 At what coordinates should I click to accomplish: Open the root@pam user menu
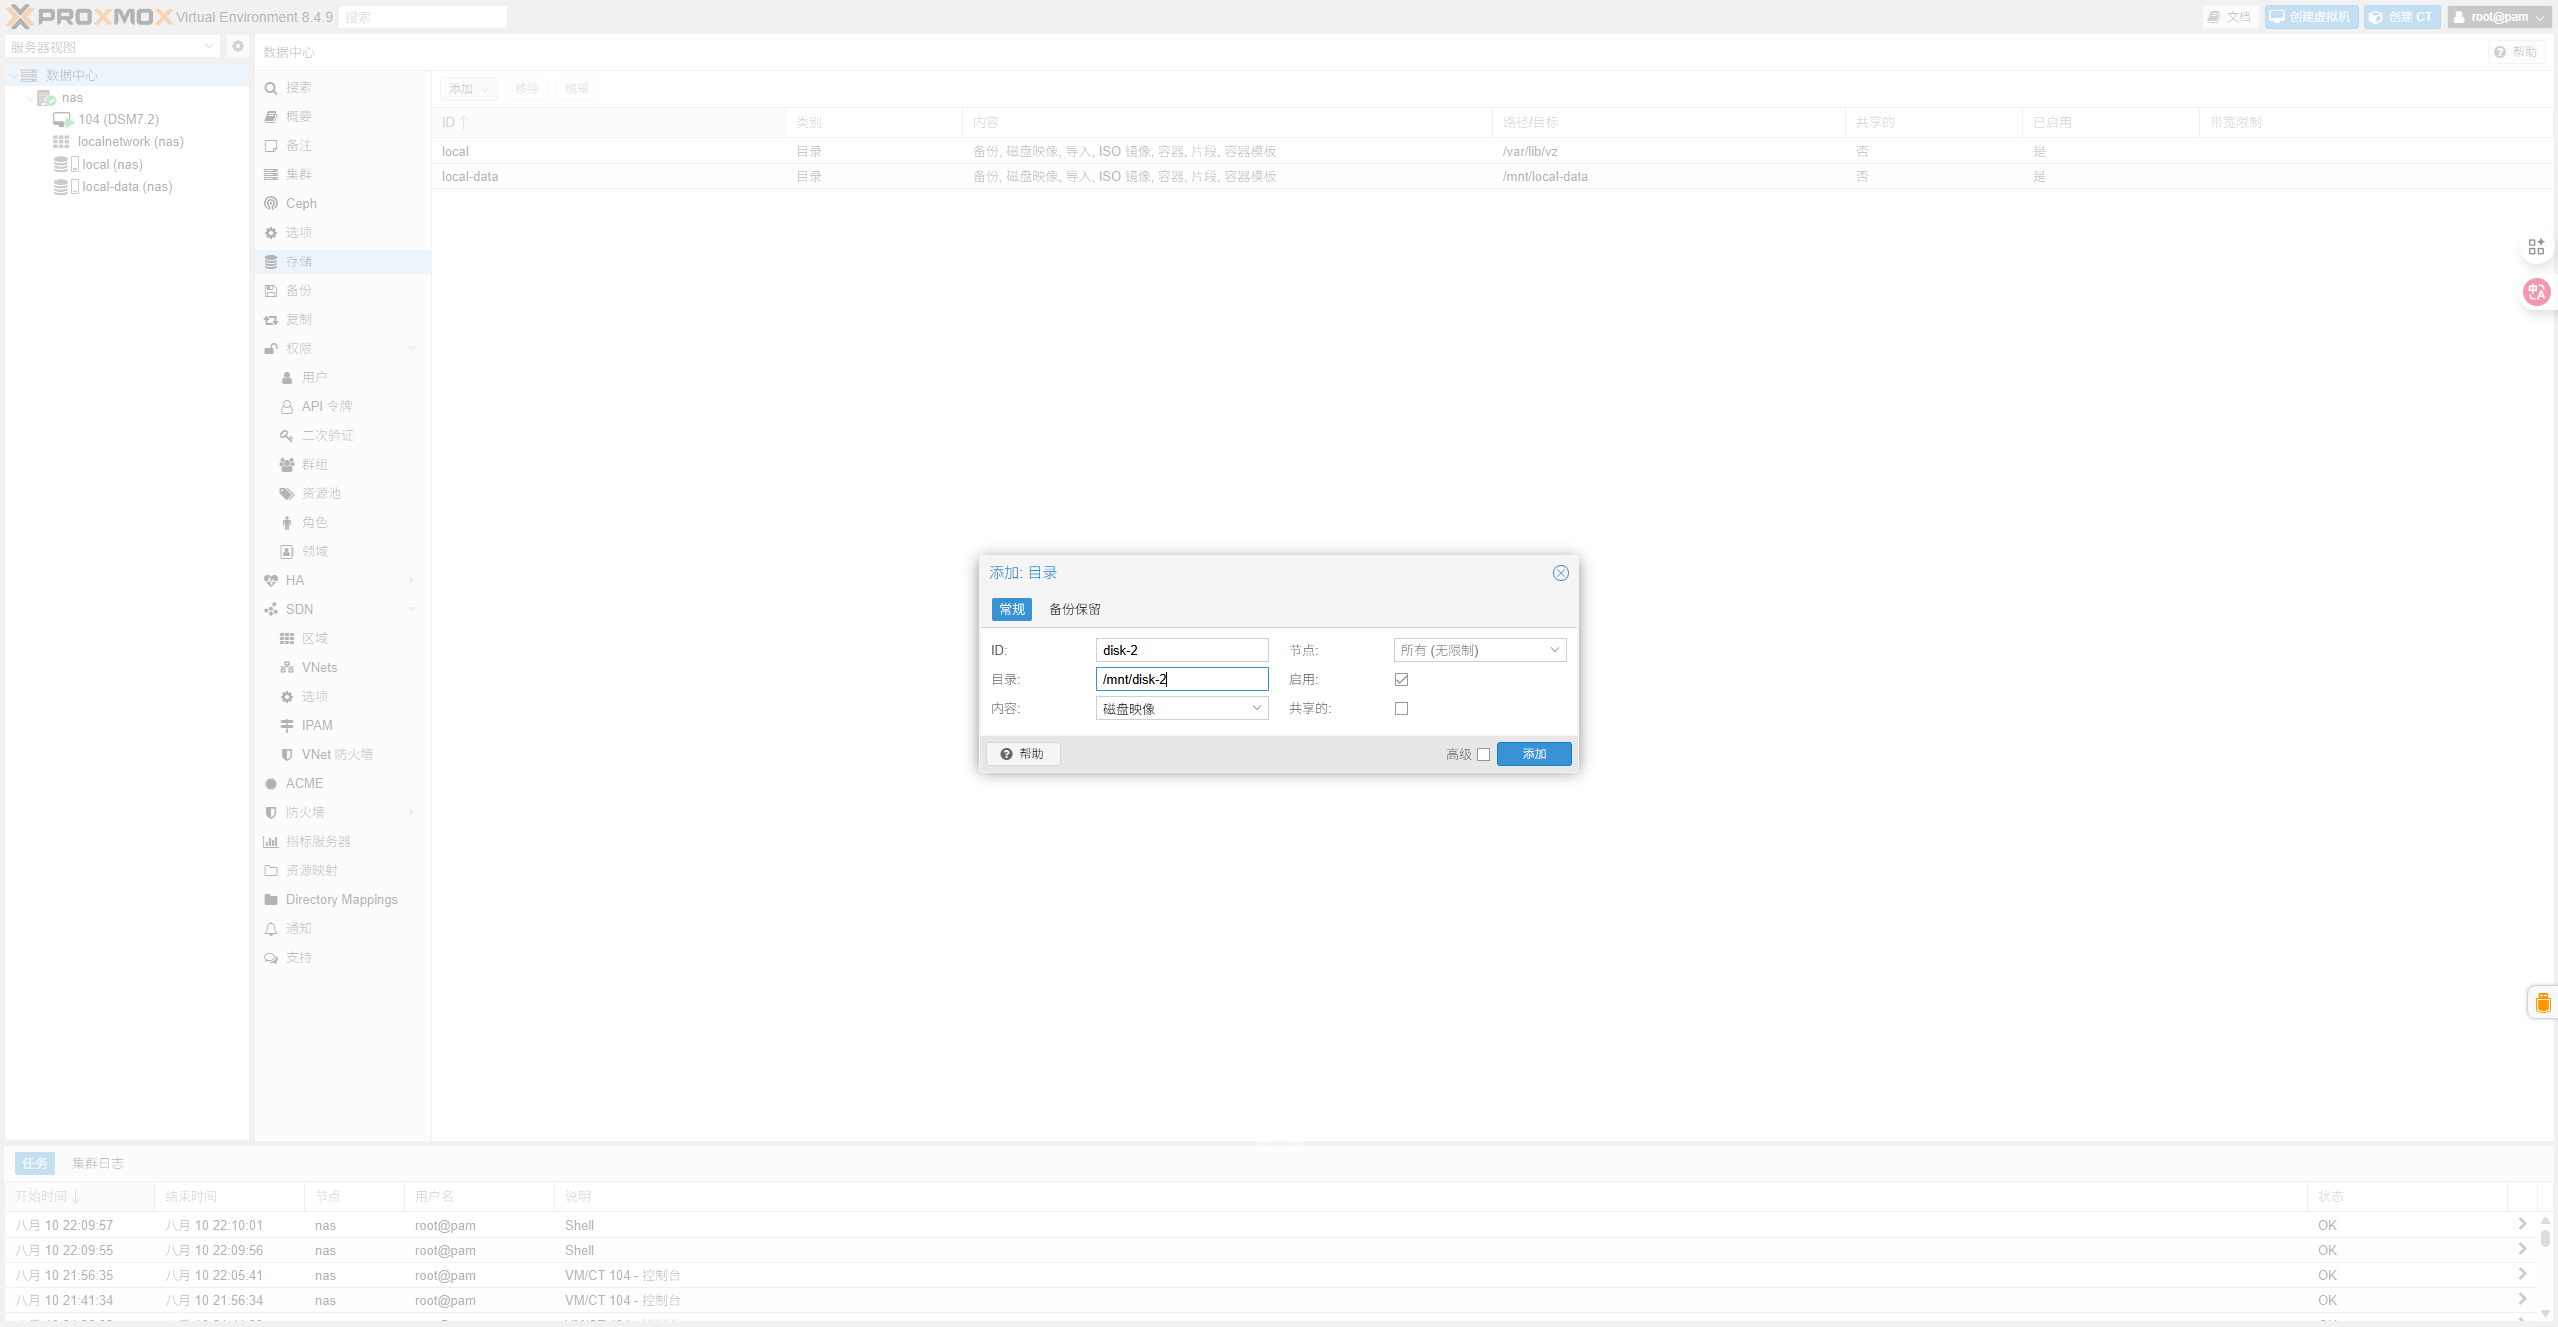tap(2498, 16)
